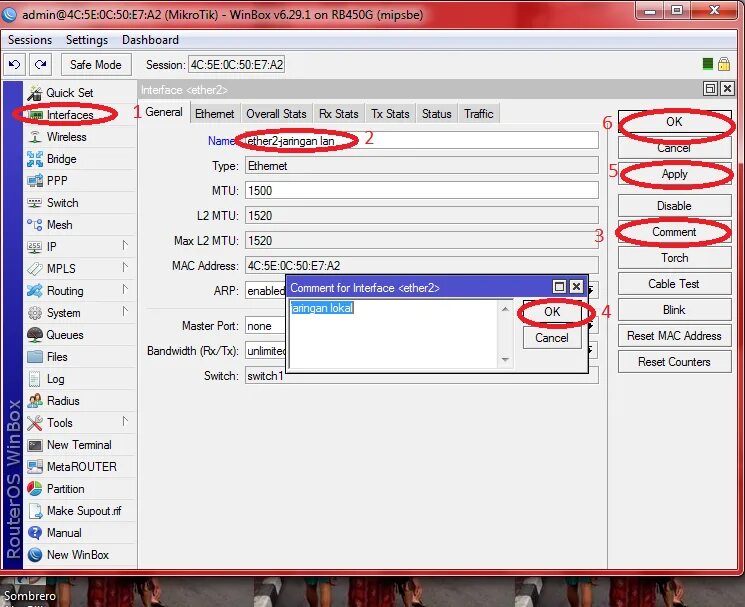Open the MPLS menu entry
The height and width of the screenshot is (607, 745).
(x=80, y=268)
